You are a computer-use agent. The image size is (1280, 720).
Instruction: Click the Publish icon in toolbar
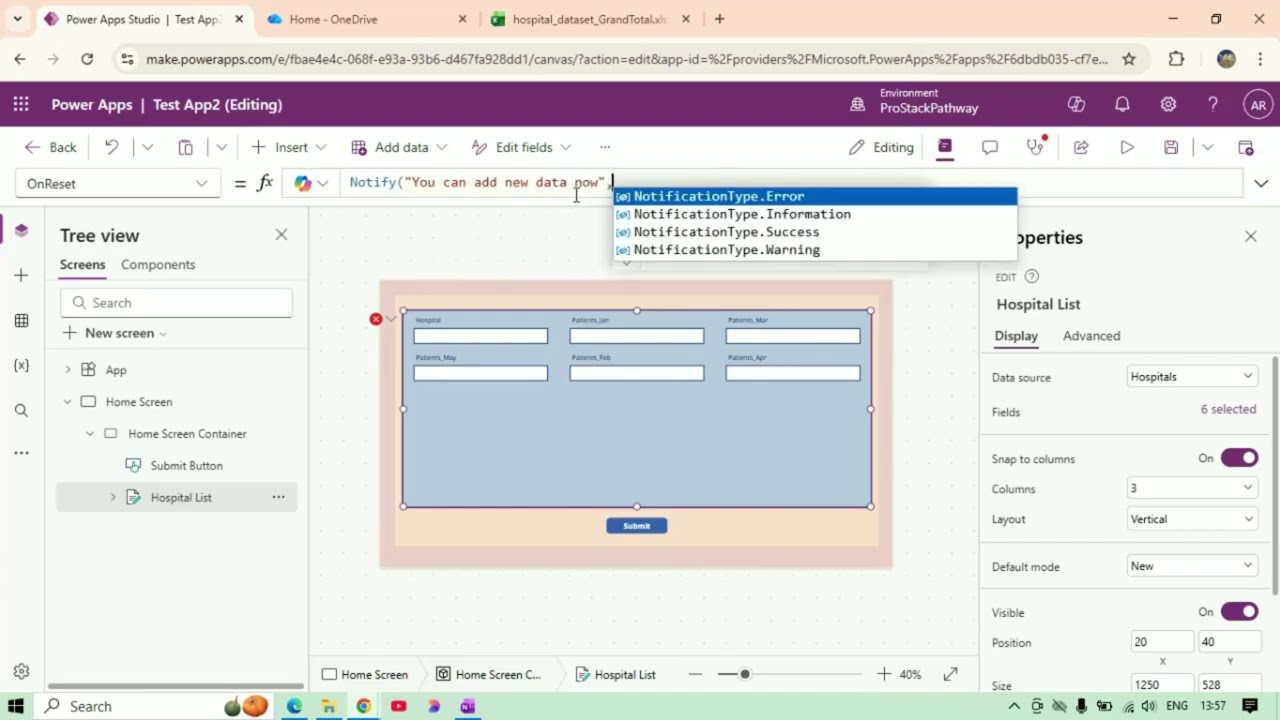click(x=1246, y=147)
